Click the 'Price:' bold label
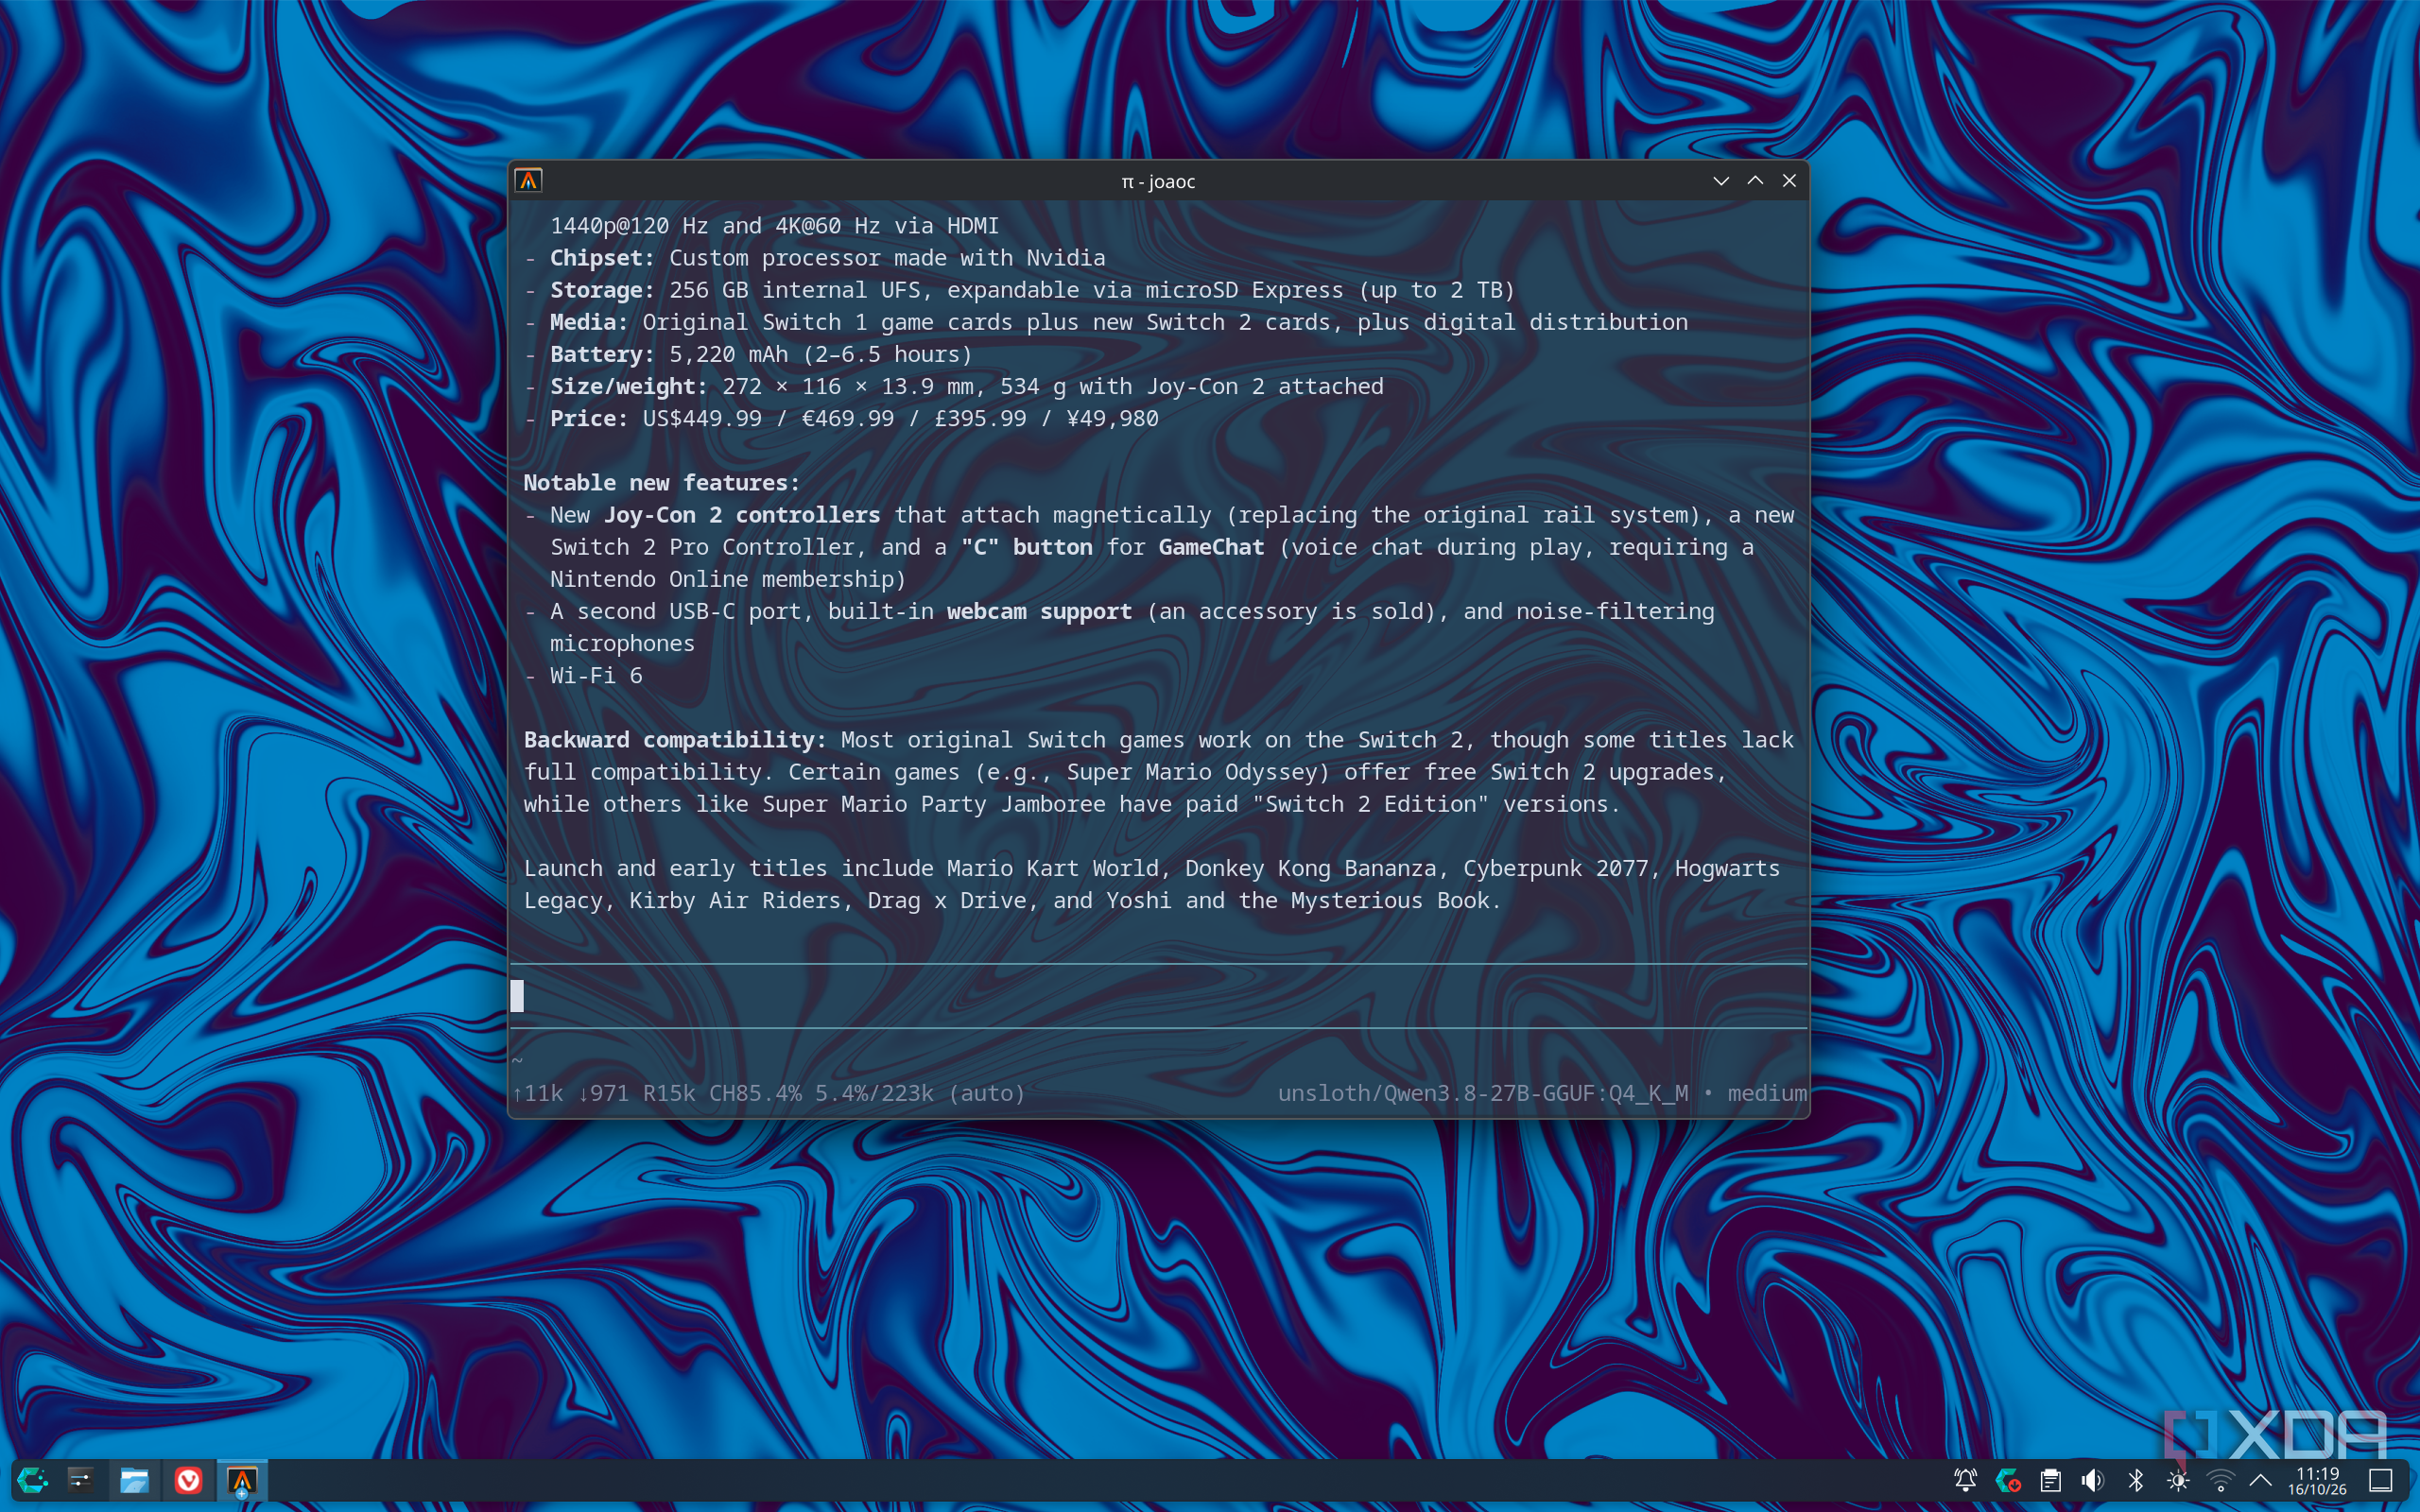This screenshot has width=2420, height=1512. (589, 418)
